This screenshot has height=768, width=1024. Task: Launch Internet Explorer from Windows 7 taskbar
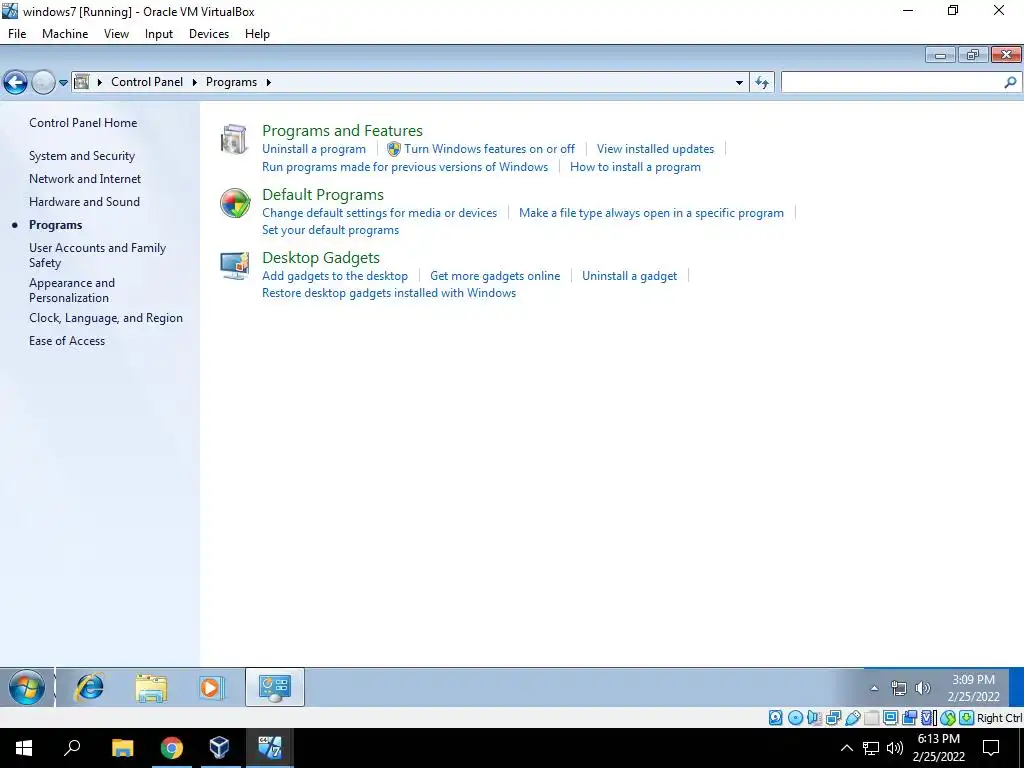coord(89,687)
